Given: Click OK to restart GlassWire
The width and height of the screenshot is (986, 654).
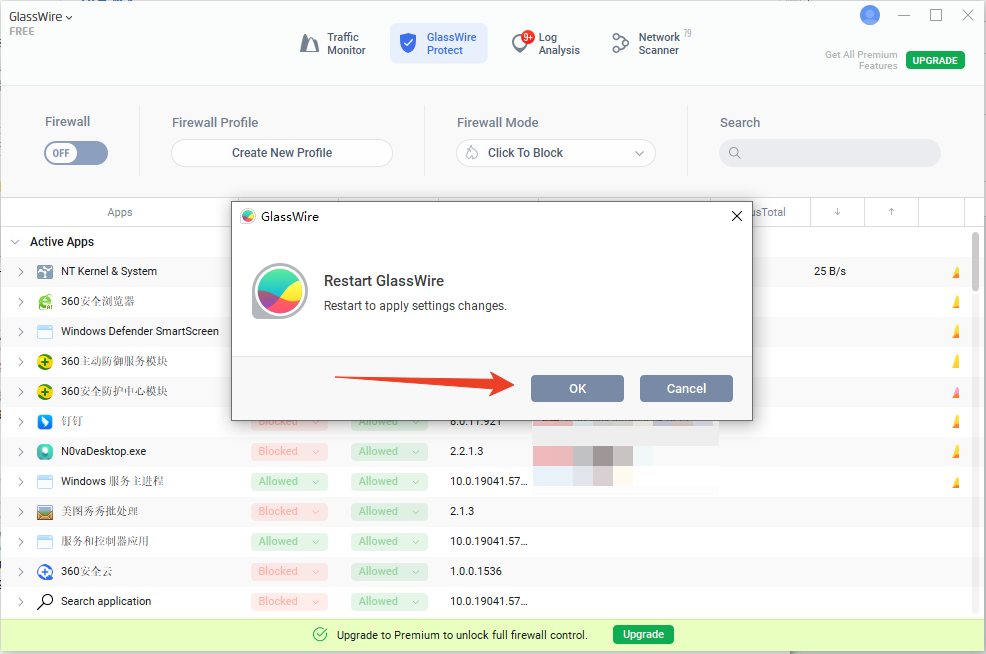Looking at the screenshot, I should [577, 389].
